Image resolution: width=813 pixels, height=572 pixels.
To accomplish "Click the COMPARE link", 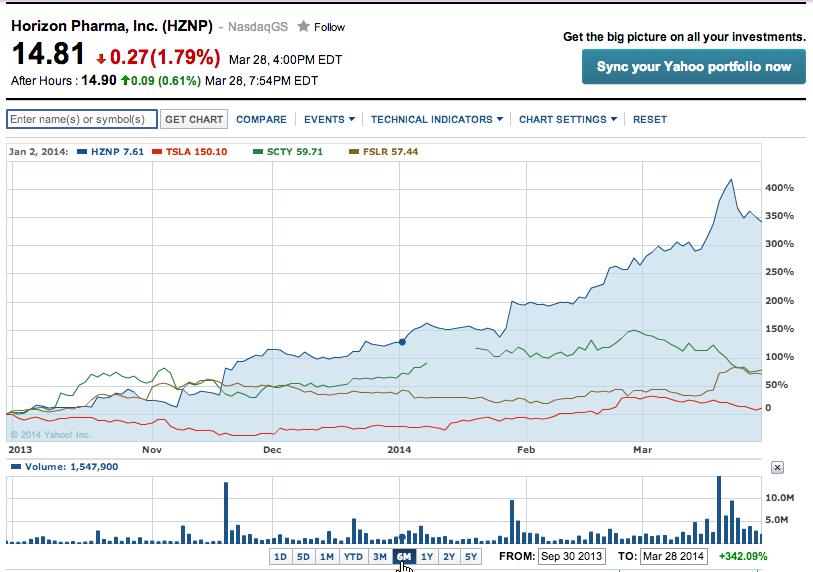I will 261,119.
